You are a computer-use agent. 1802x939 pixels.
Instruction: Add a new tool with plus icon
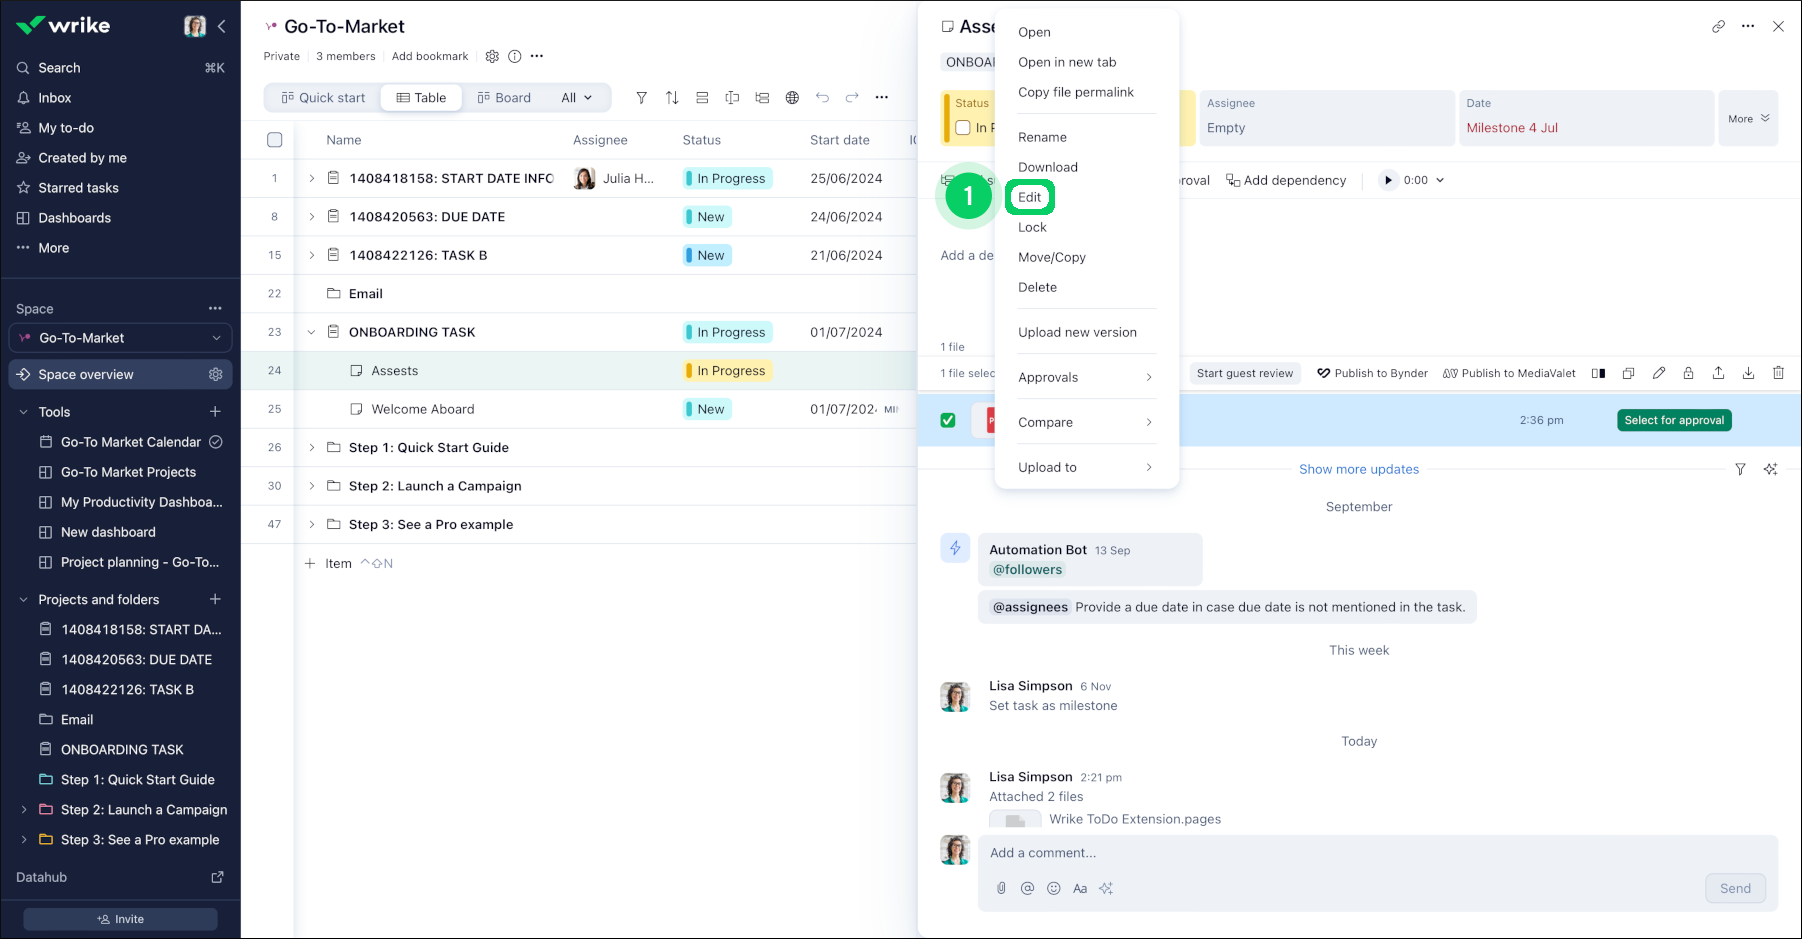(215, 412)
